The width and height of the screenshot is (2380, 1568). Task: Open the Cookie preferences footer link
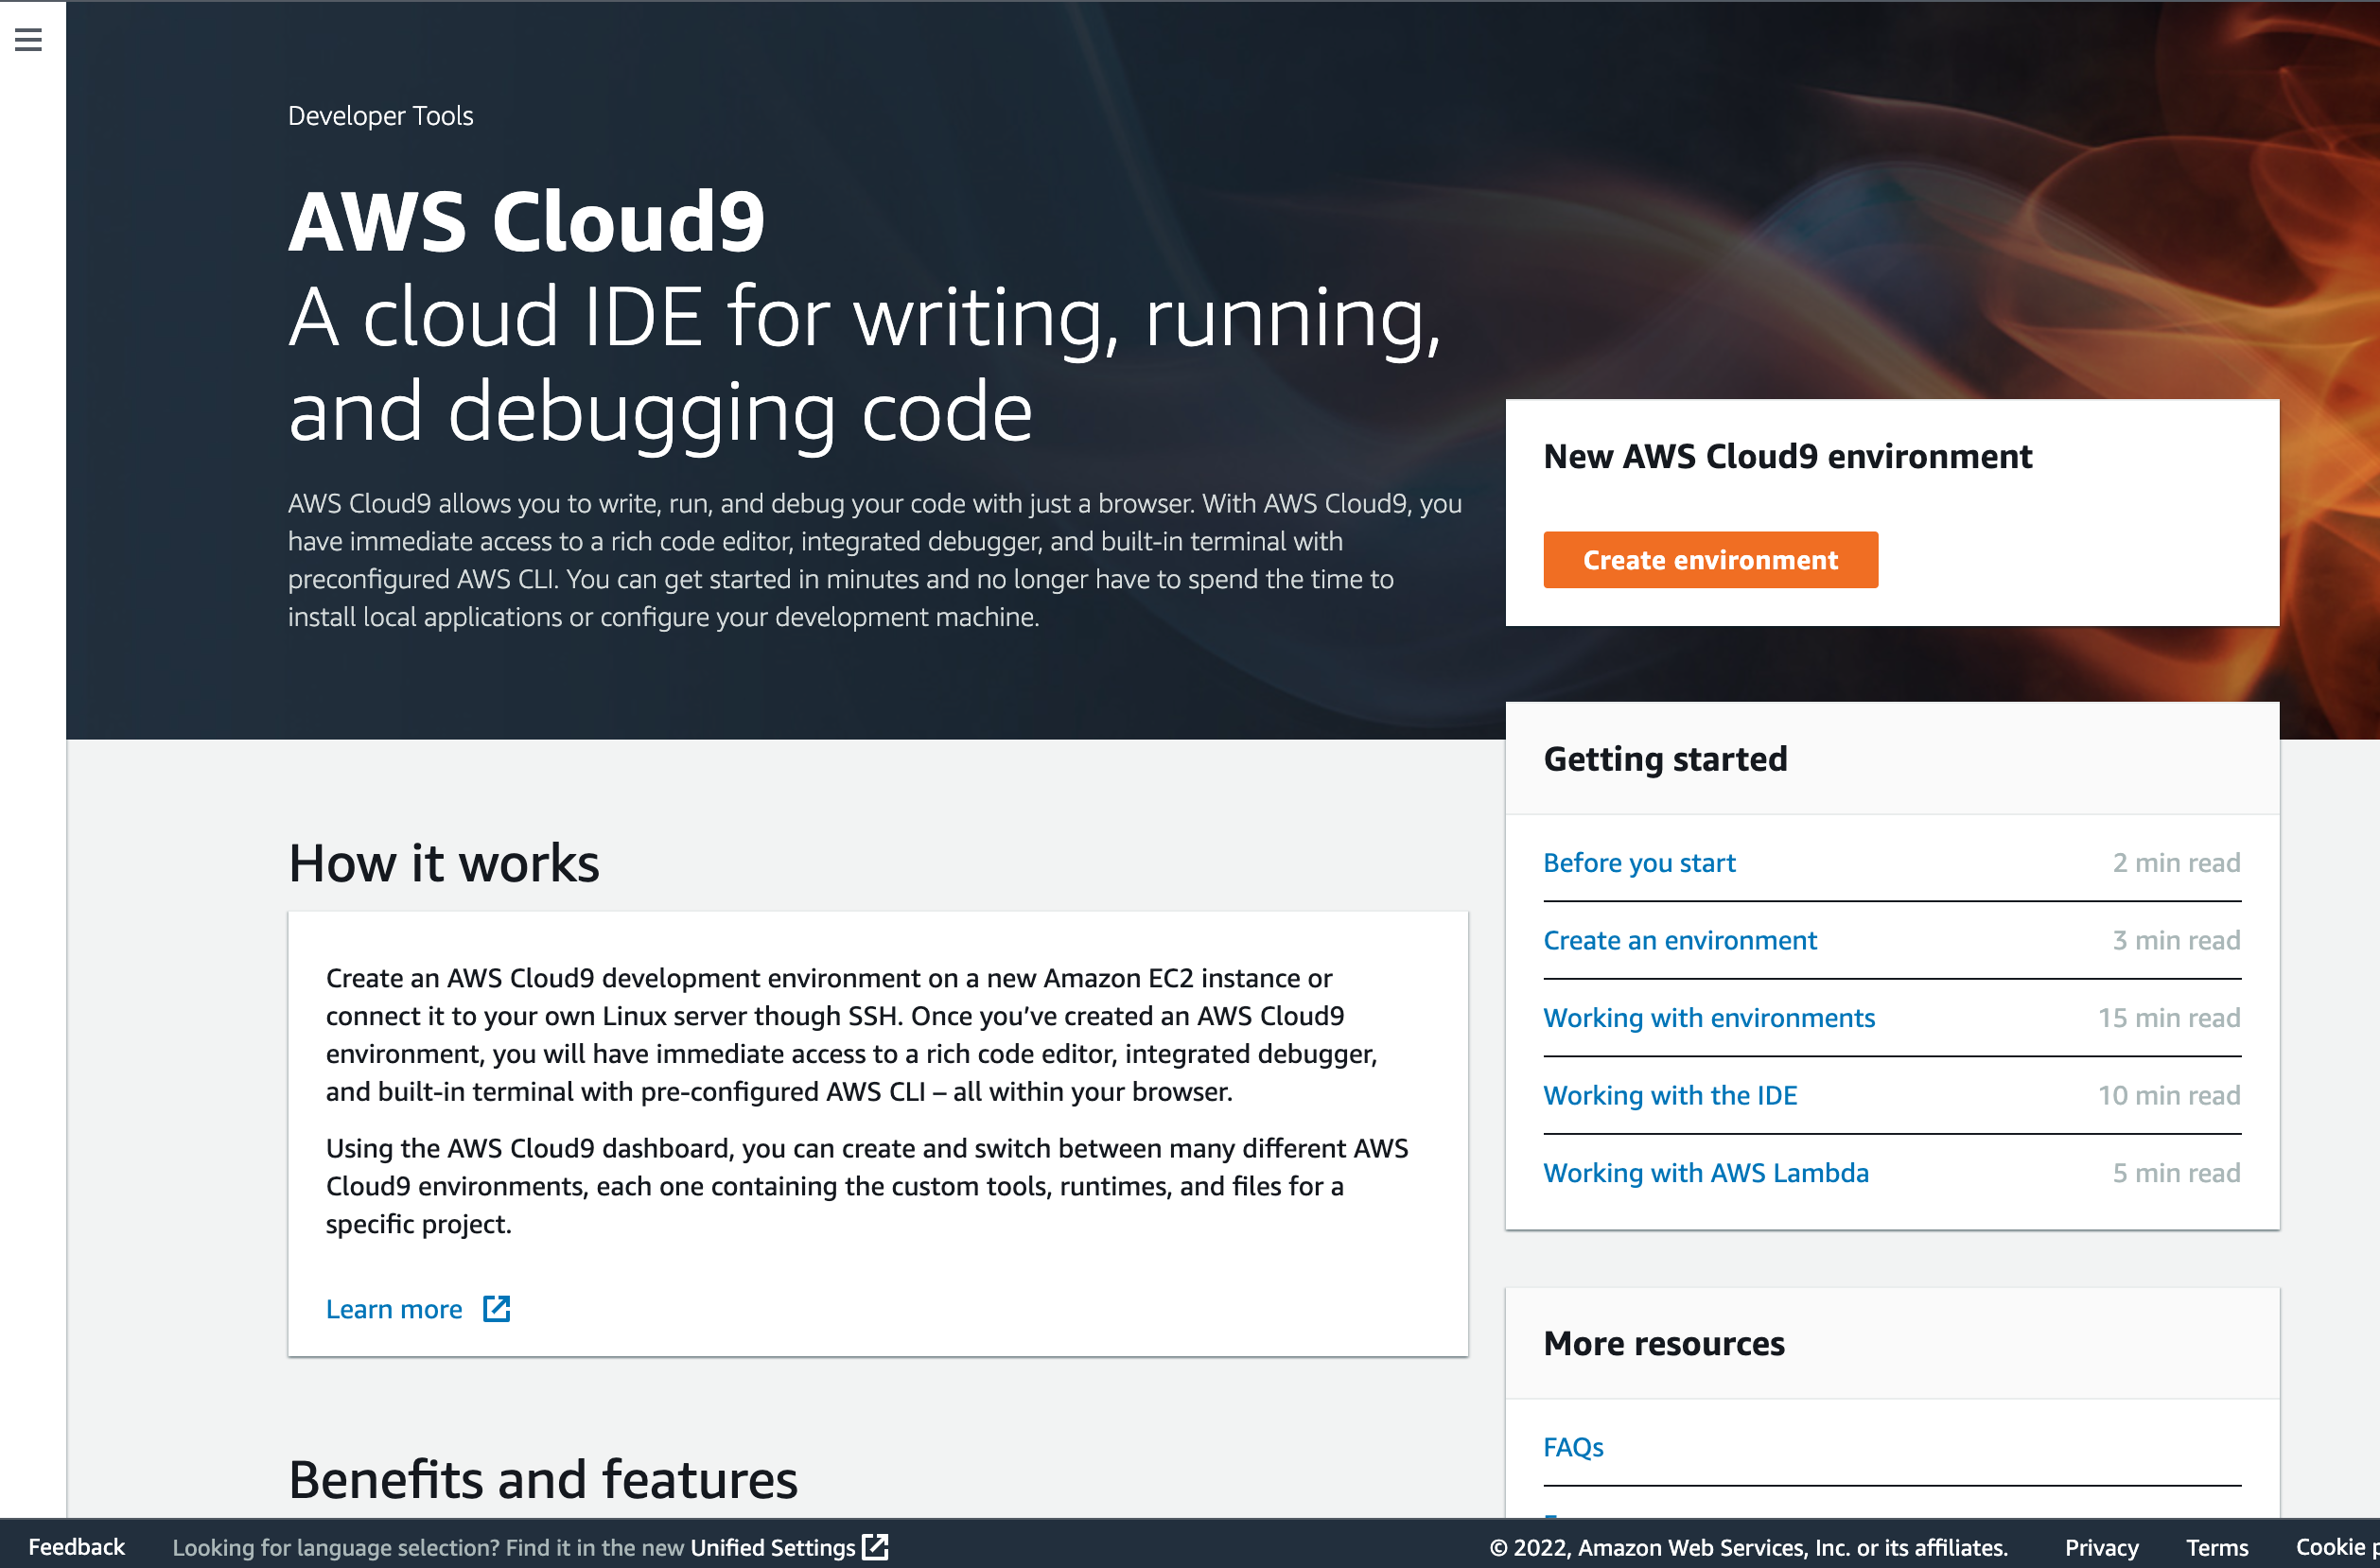[x=2338, y=1547]
